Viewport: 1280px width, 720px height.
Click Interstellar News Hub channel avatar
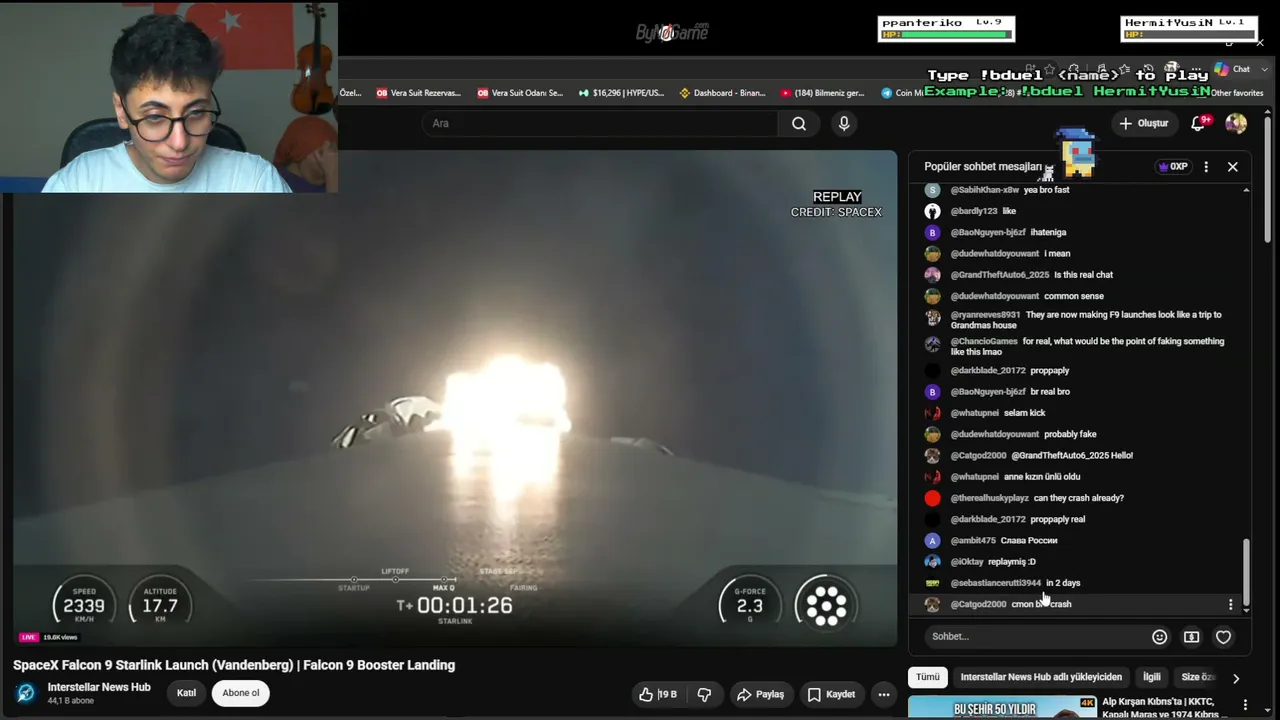[26, 693]
